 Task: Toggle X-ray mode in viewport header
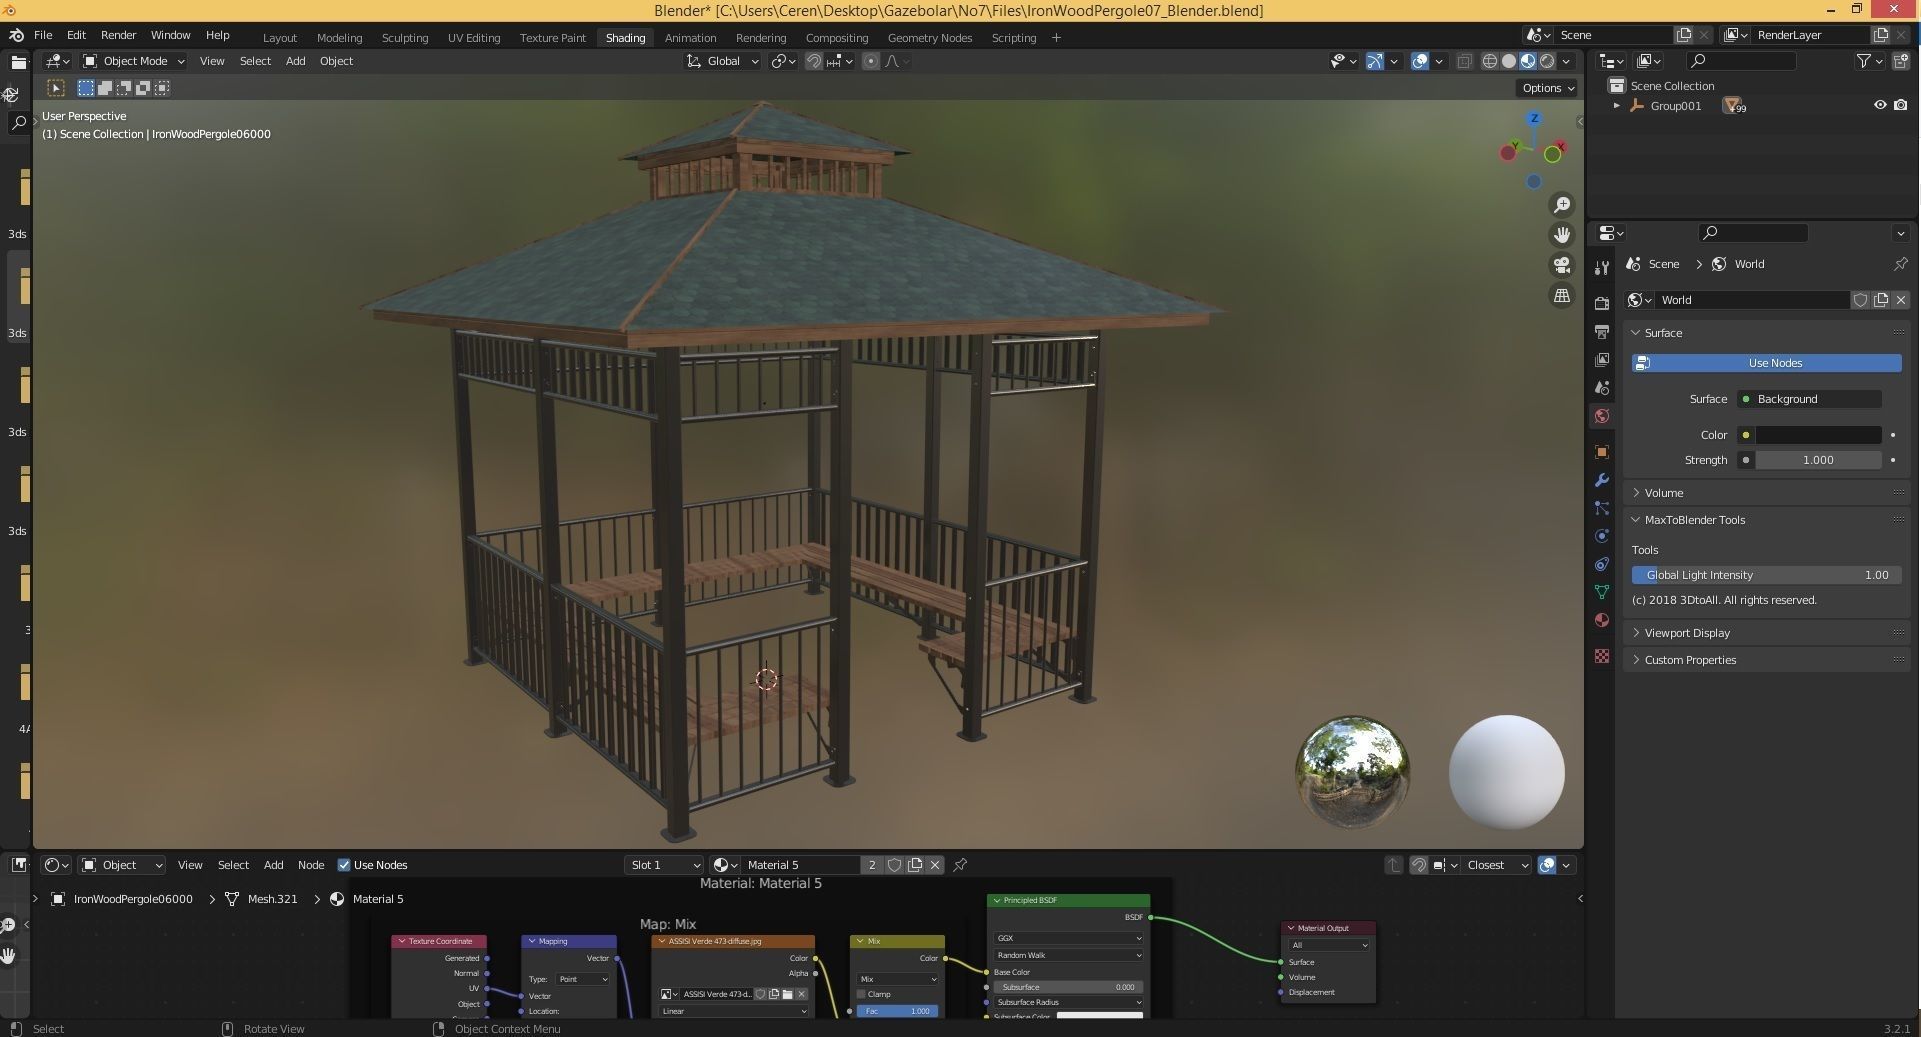(1464, 61)
